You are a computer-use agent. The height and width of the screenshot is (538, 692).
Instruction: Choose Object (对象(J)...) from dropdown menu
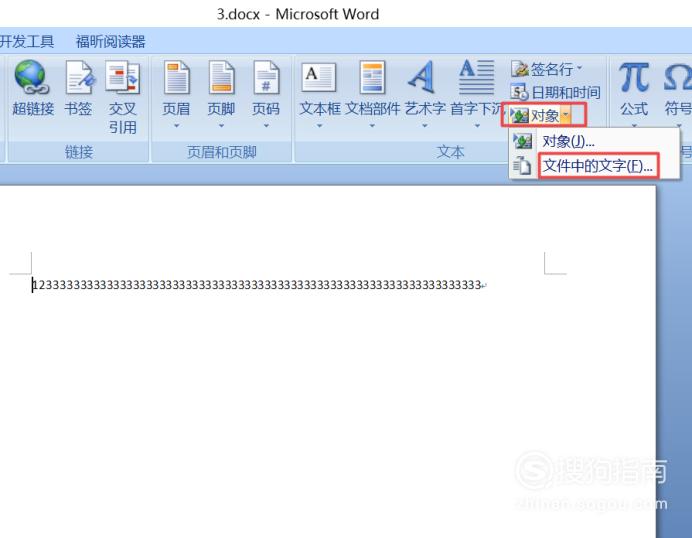coord(594,141)
